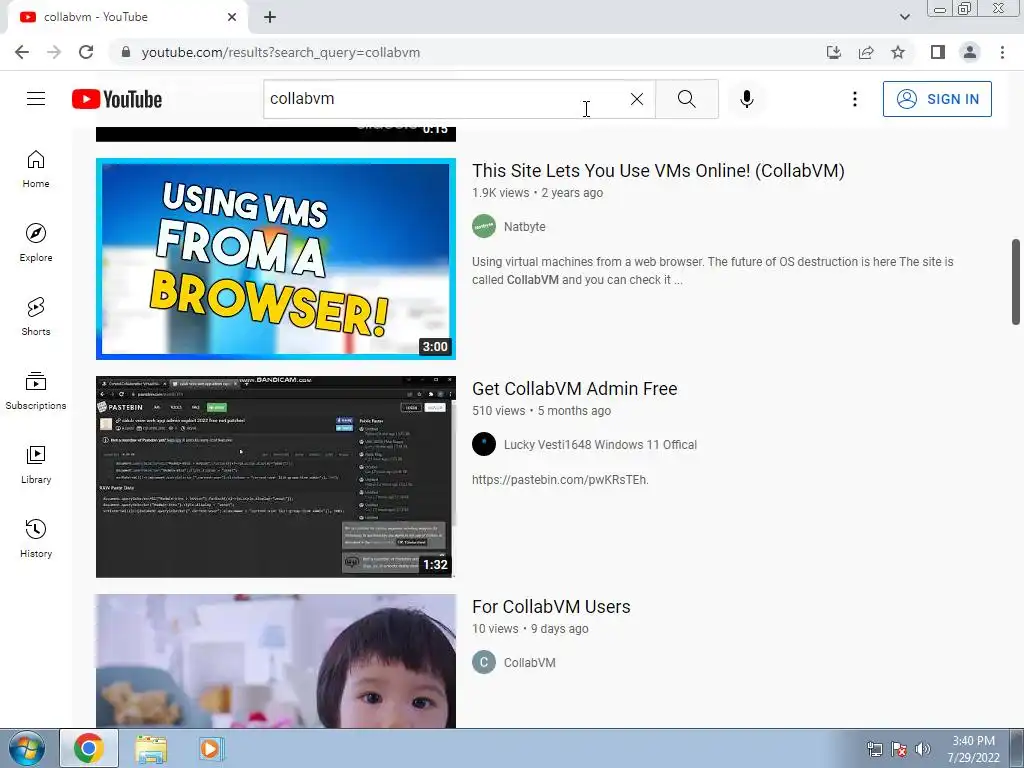Open the Get CollabVM Admin Free thumbnail
The image size is (1024, 768).
click(x=276, y=477)
